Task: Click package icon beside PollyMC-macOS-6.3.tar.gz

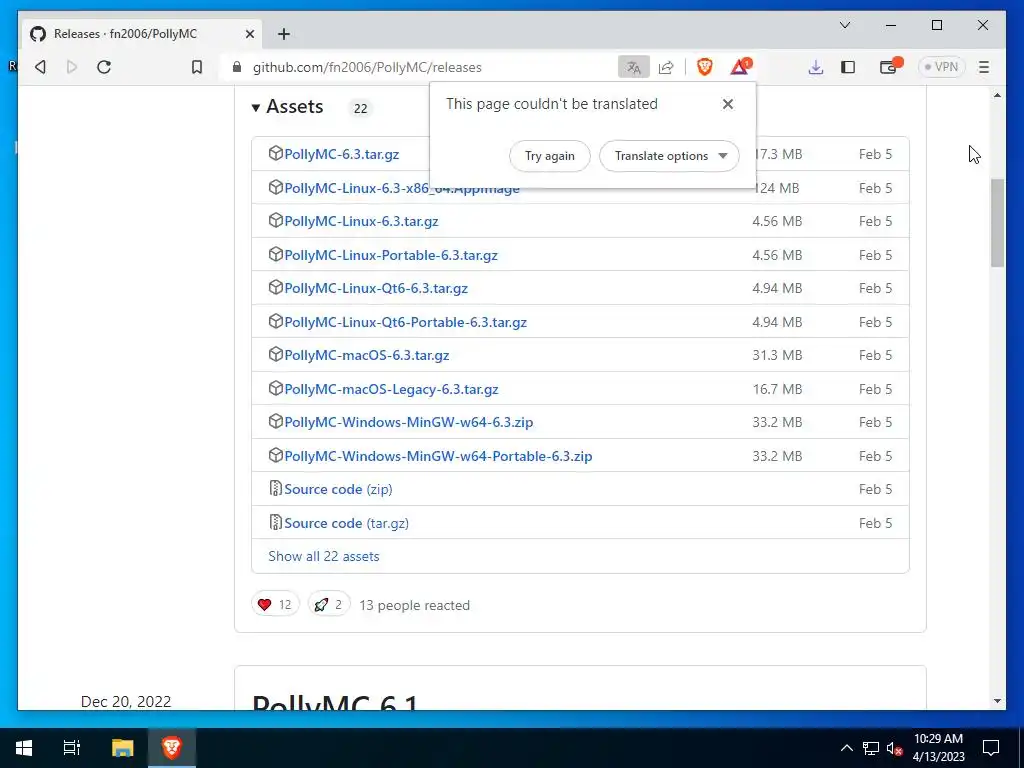Action: [x=276, y=355]
